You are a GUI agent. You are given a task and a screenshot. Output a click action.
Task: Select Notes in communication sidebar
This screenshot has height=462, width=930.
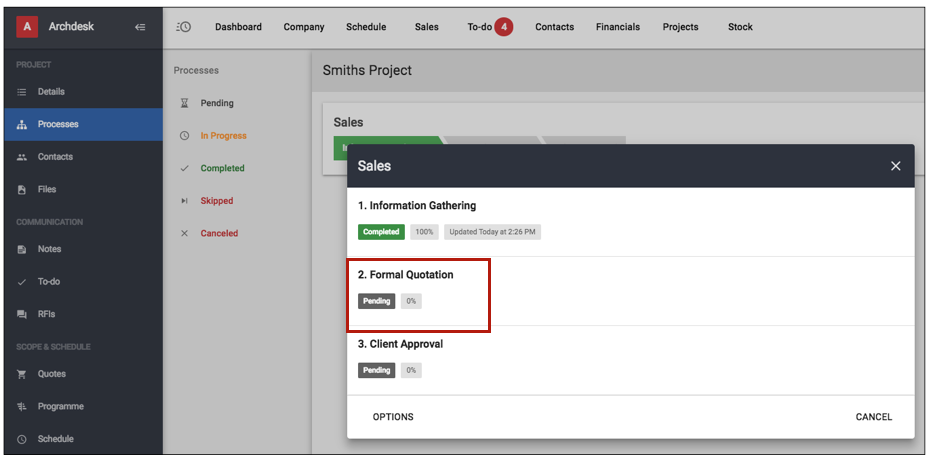[83, 249]
